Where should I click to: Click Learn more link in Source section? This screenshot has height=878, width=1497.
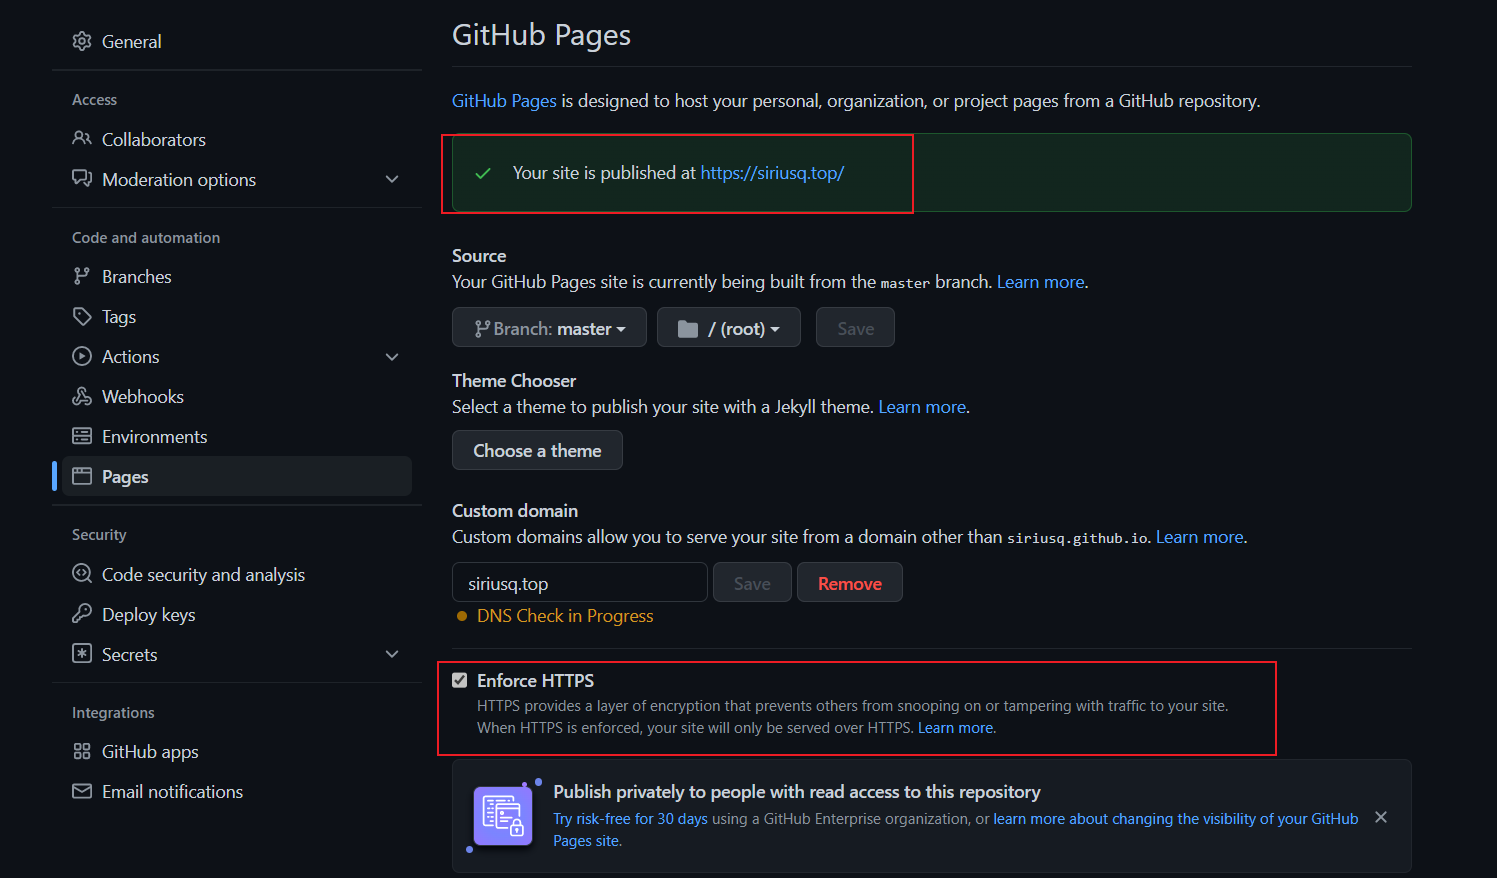1041,282
